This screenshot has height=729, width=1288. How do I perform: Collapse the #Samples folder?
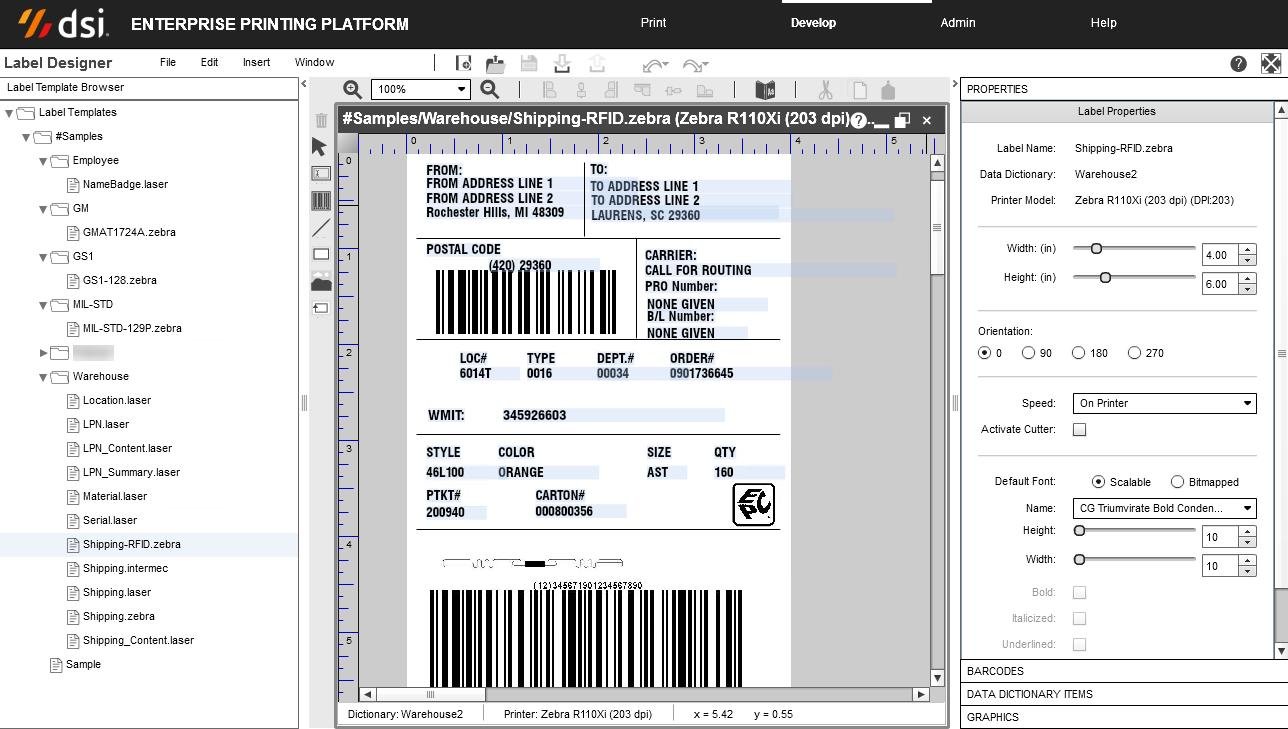(26, 137)
